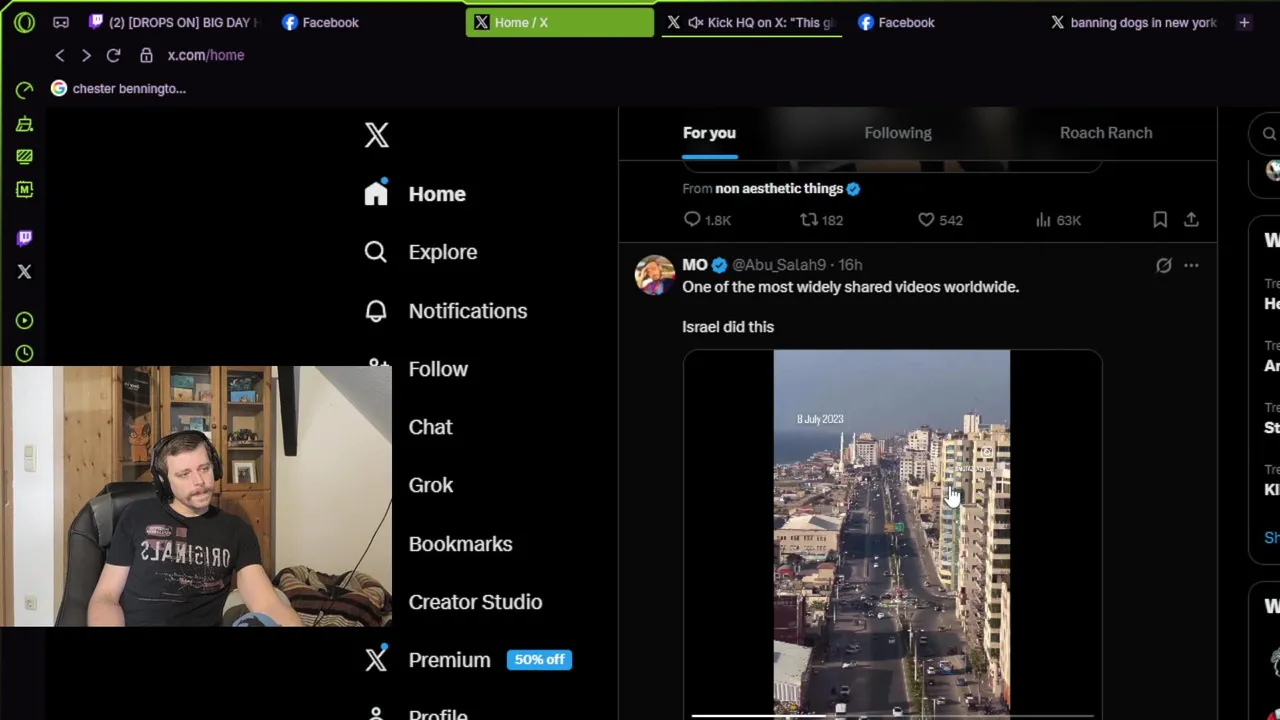Open the X panel in browser sidebar
Image resolution: width=1280 pixels, height=720 pixels.
(x=25, y=271)
